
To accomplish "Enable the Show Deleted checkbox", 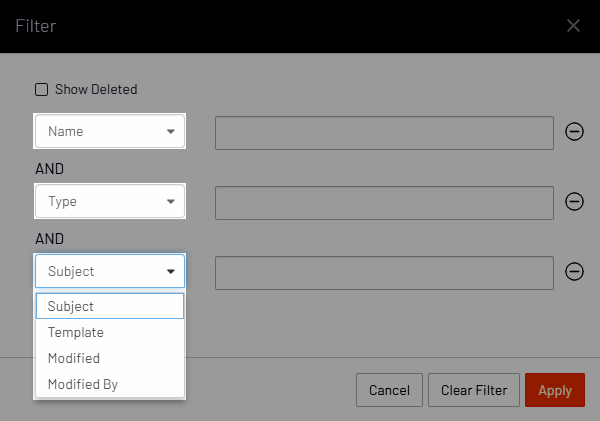I will click(x=42, y=89).
